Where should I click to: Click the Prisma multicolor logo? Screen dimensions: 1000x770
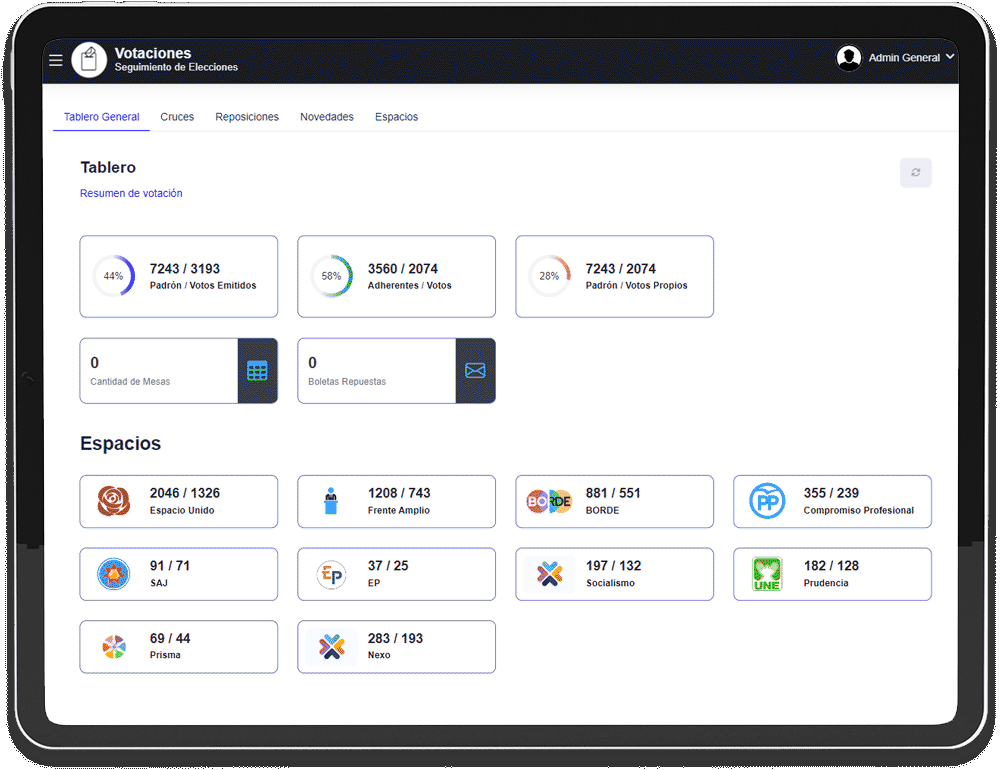click(114, 647)
